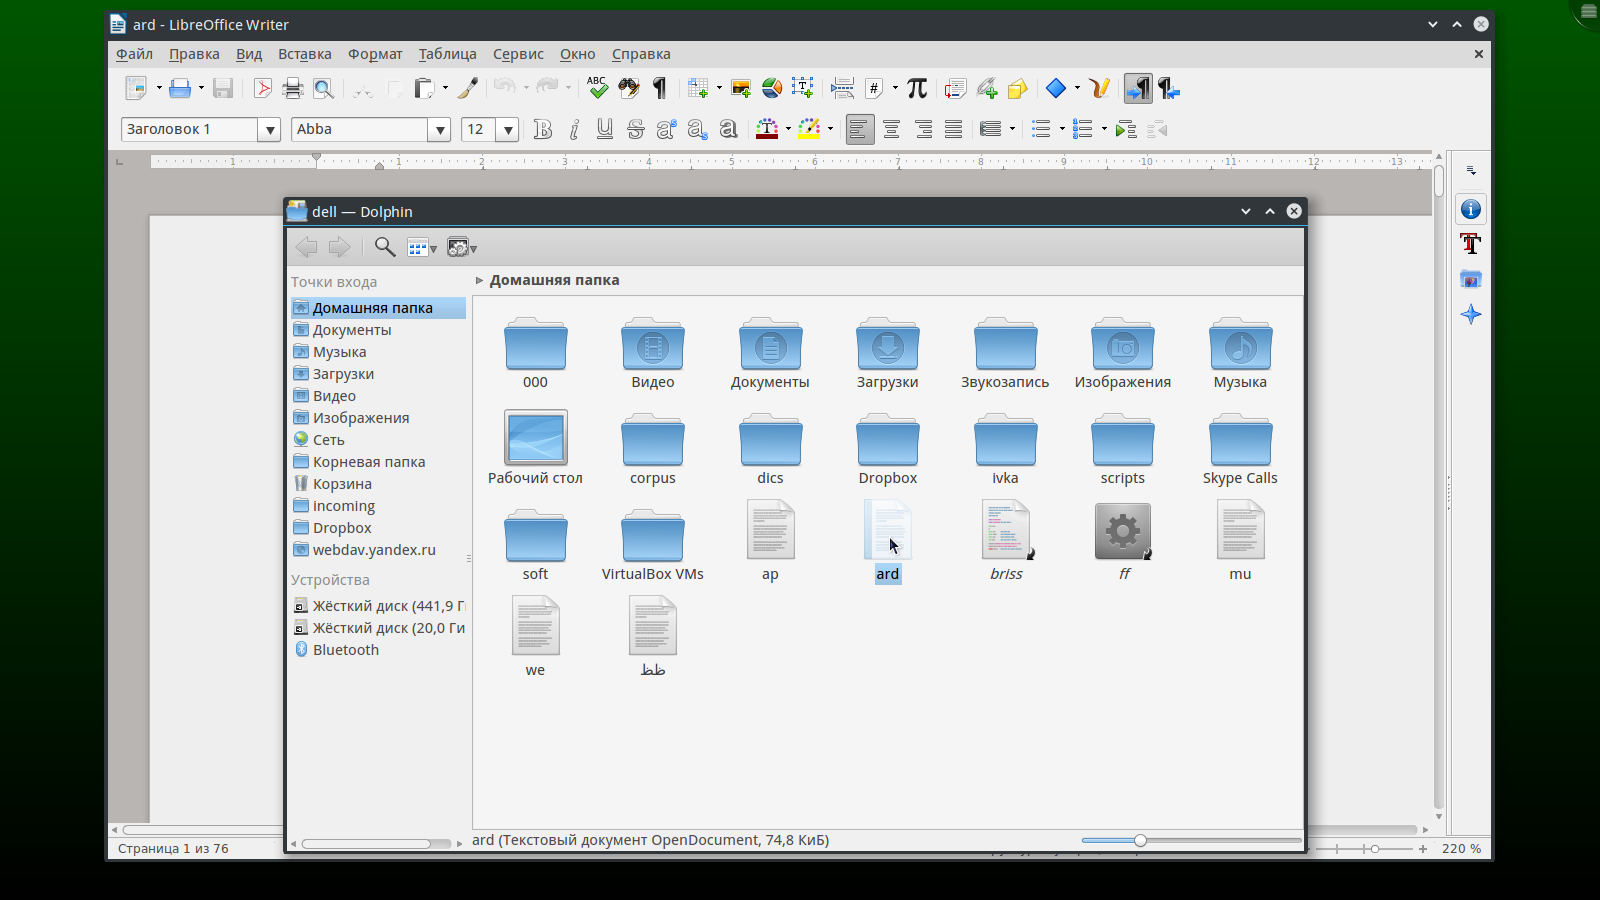Click 'Домашняя папка' breadcrumb in location bar

coord(554,280)
